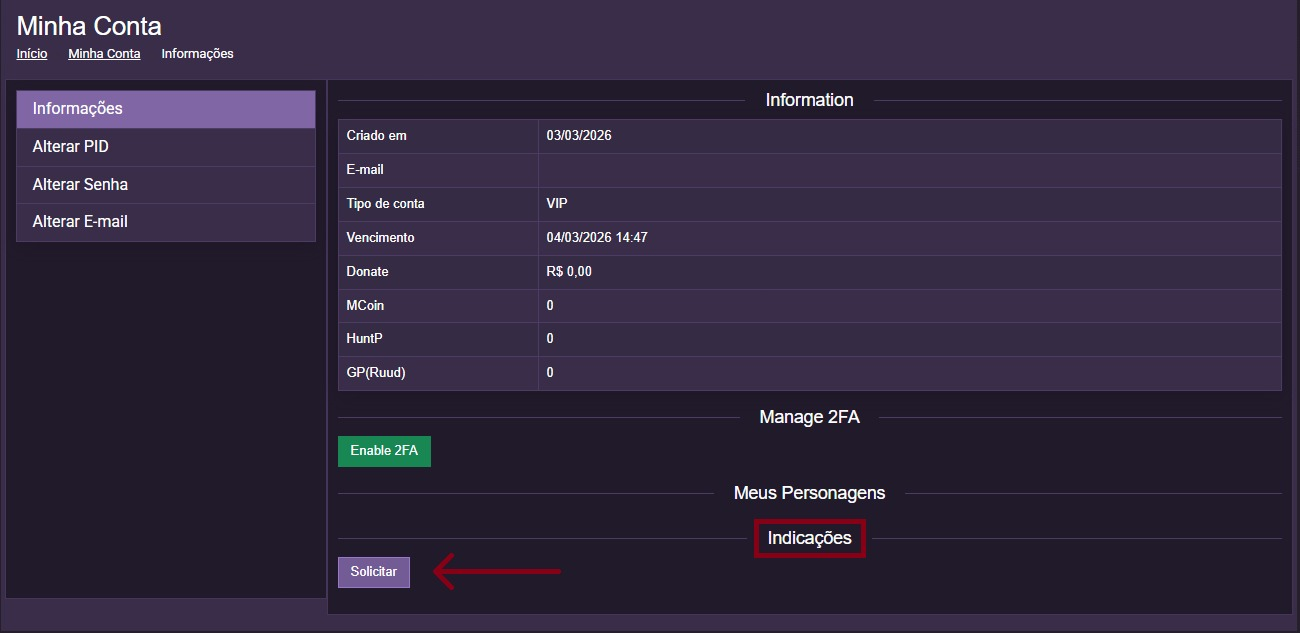
Task: Select Informações in the sidebar menu
Action: [166, 109]
